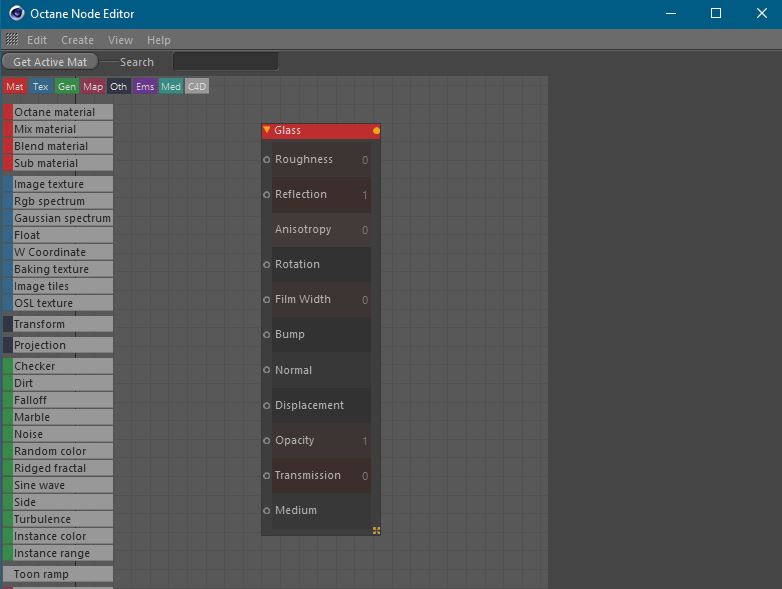This screenshot has width=782, height=589.
Task: Focus the Search input field
Action: (x=225, y=61)
